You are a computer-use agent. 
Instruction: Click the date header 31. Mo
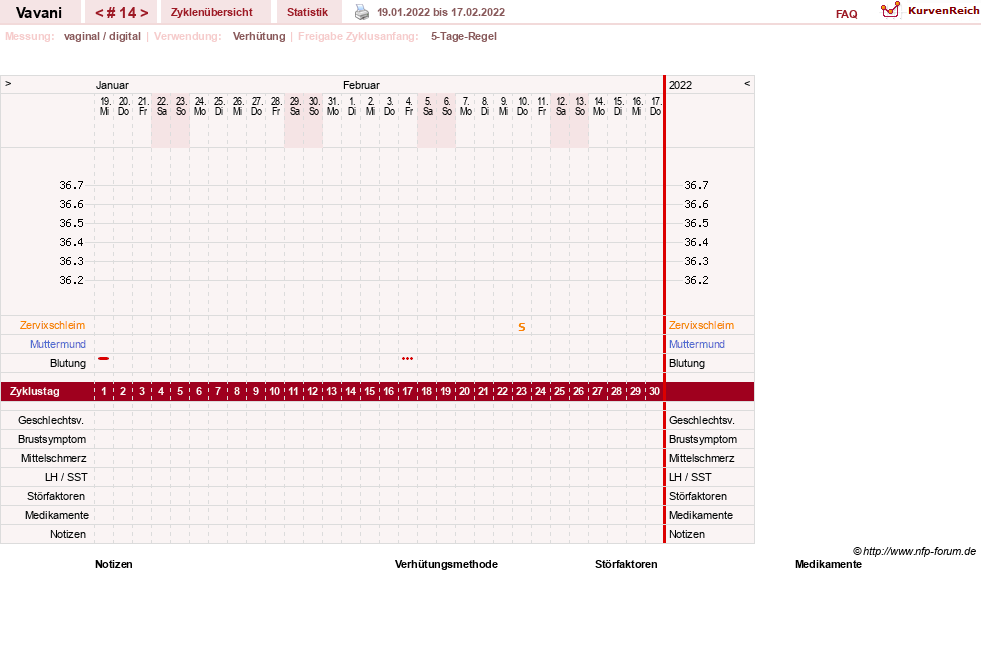(333, 106)
